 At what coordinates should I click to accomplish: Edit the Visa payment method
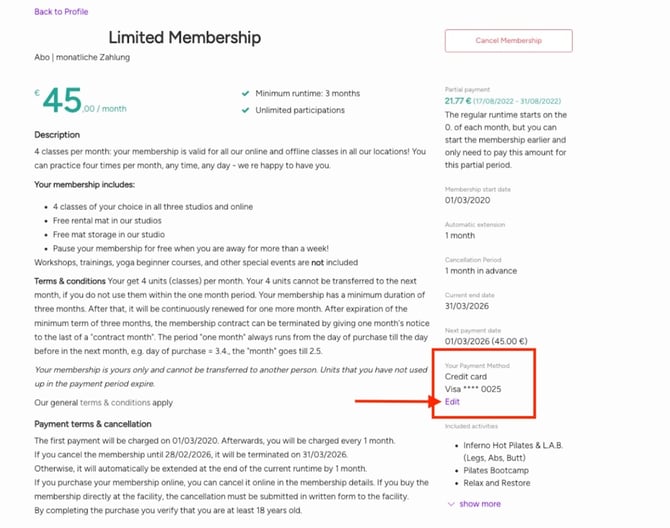pyautogui.click(x=452, y=402)
